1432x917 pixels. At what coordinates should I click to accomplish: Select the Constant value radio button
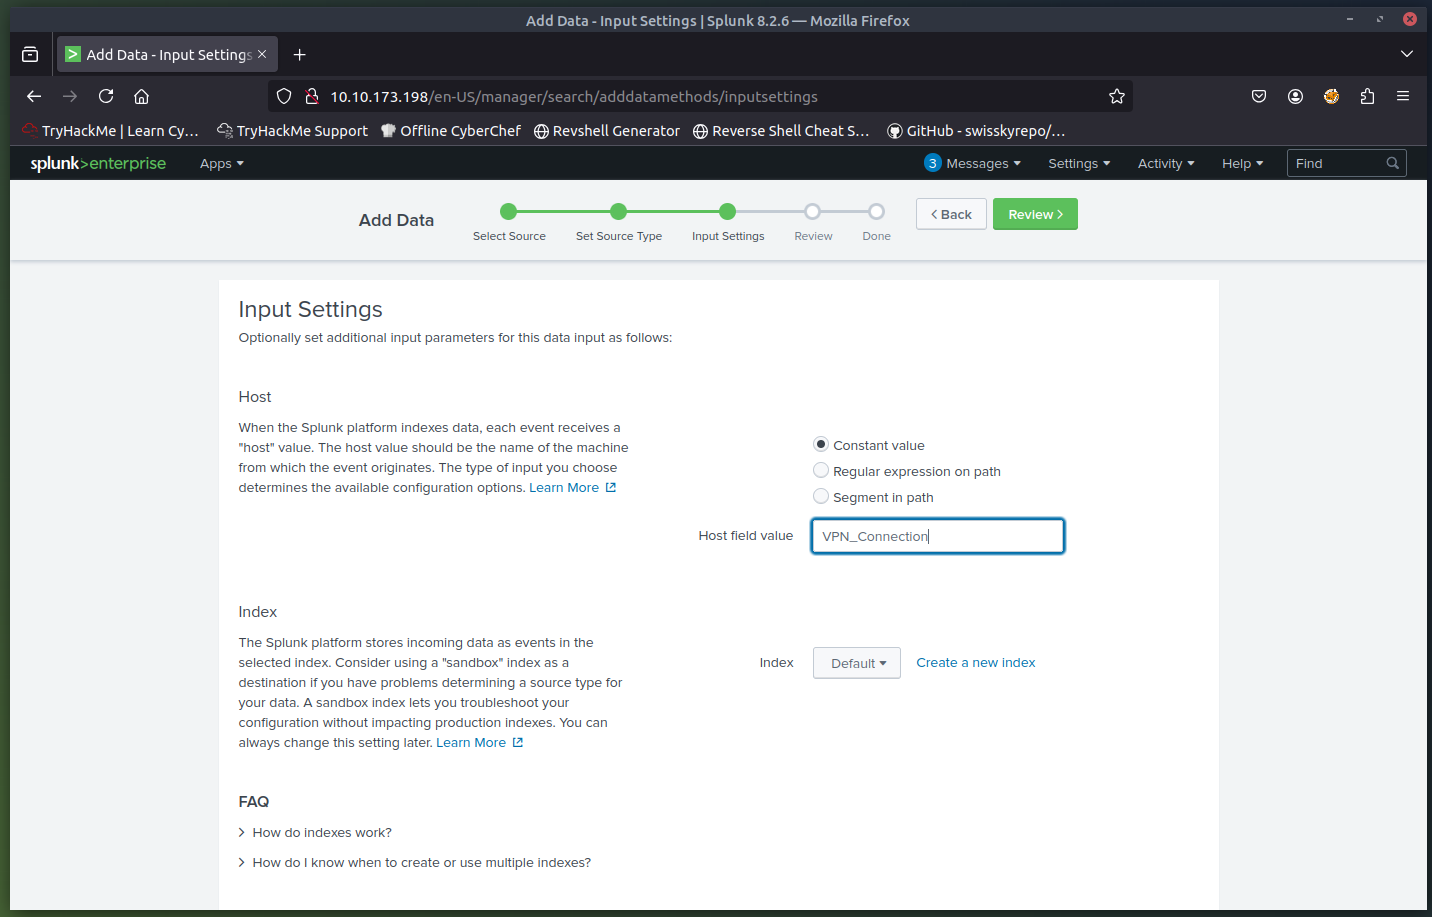coord(820,444)
